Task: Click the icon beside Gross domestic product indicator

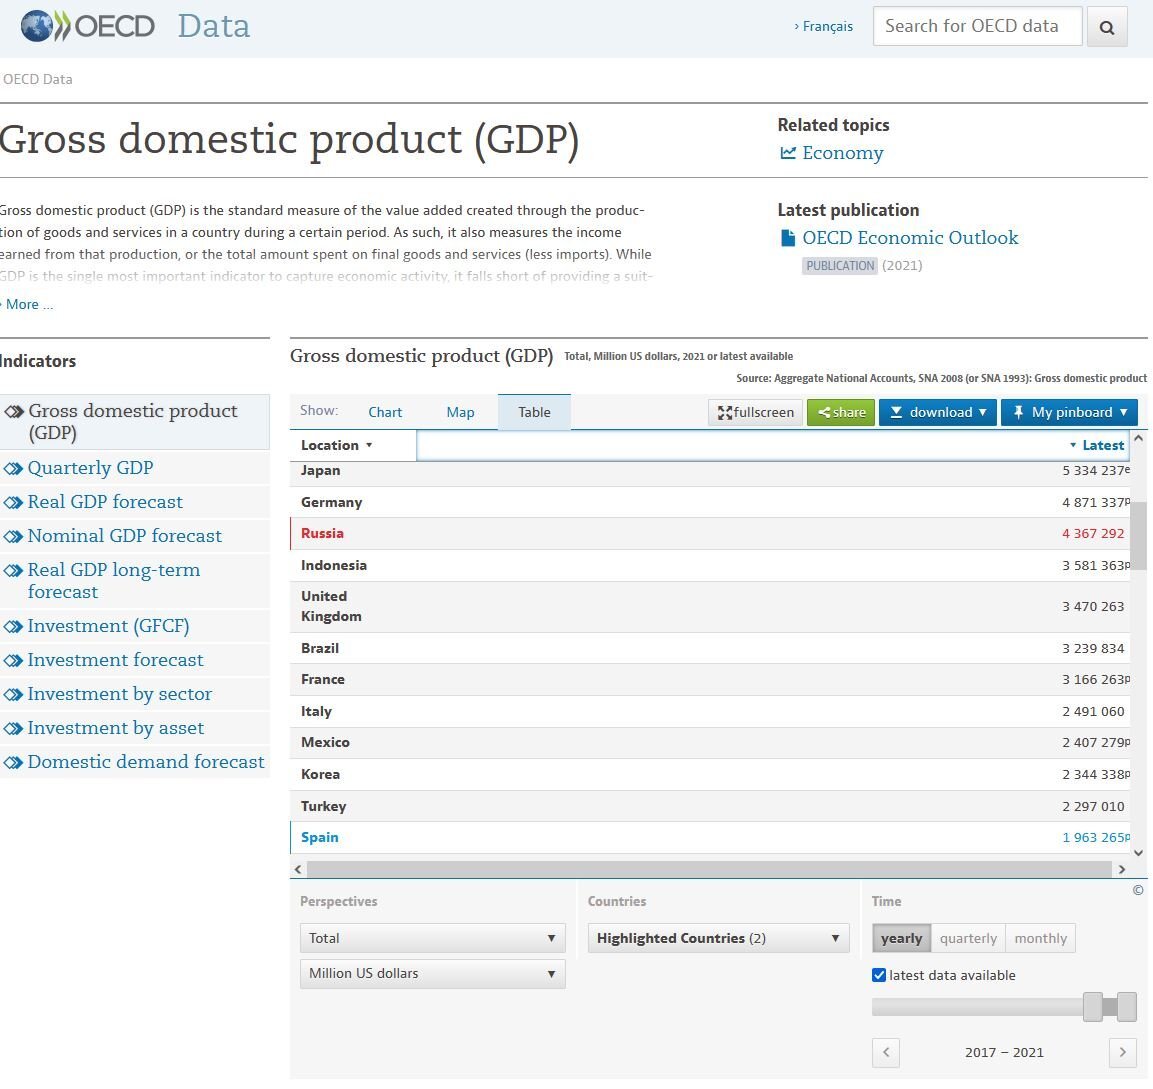Action: [14, 411]
